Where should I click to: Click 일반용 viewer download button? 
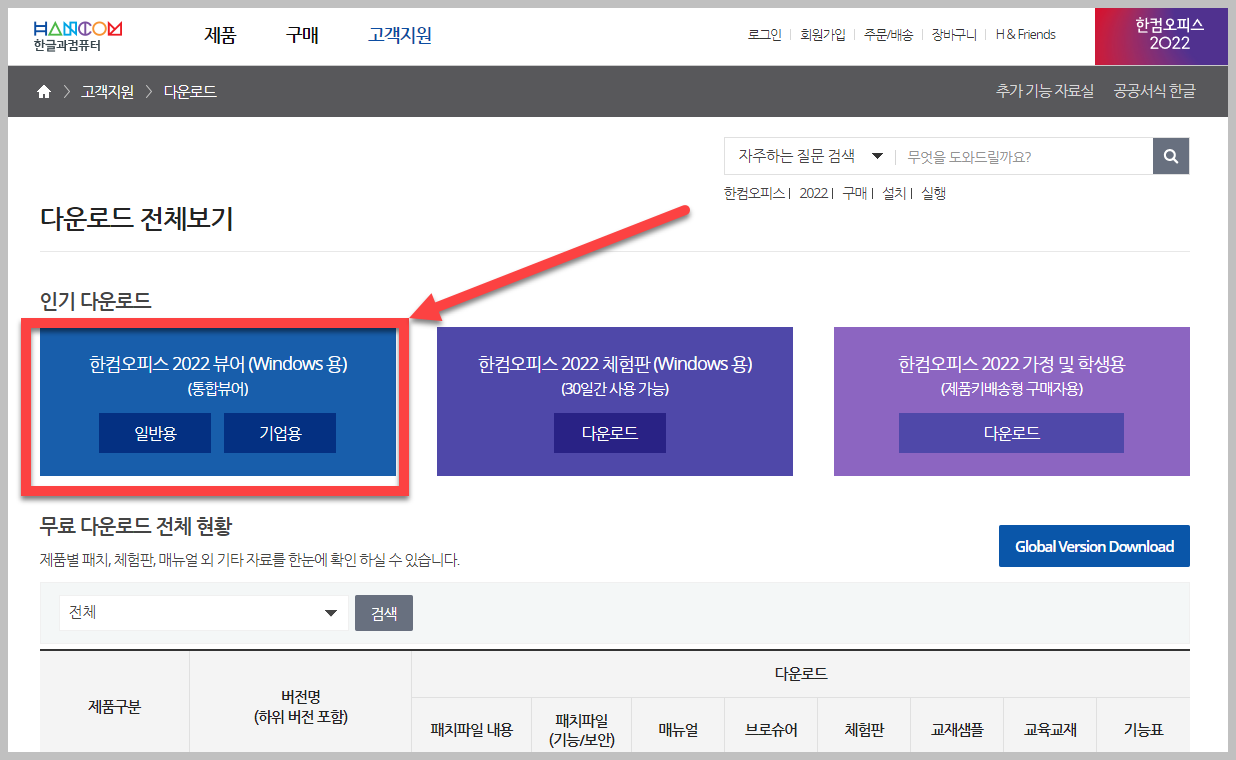click(x=155, y=433)
